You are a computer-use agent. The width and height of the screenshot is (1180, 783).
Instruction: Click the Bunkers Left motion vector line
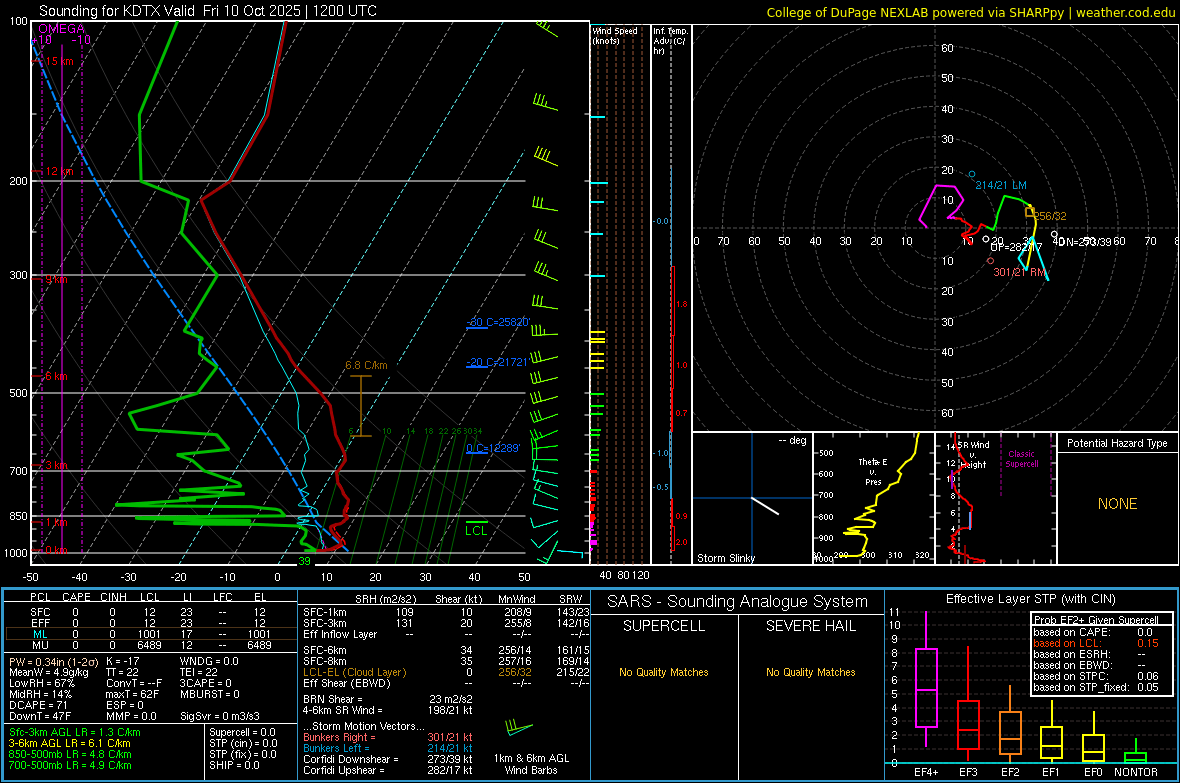click(388, 748)
